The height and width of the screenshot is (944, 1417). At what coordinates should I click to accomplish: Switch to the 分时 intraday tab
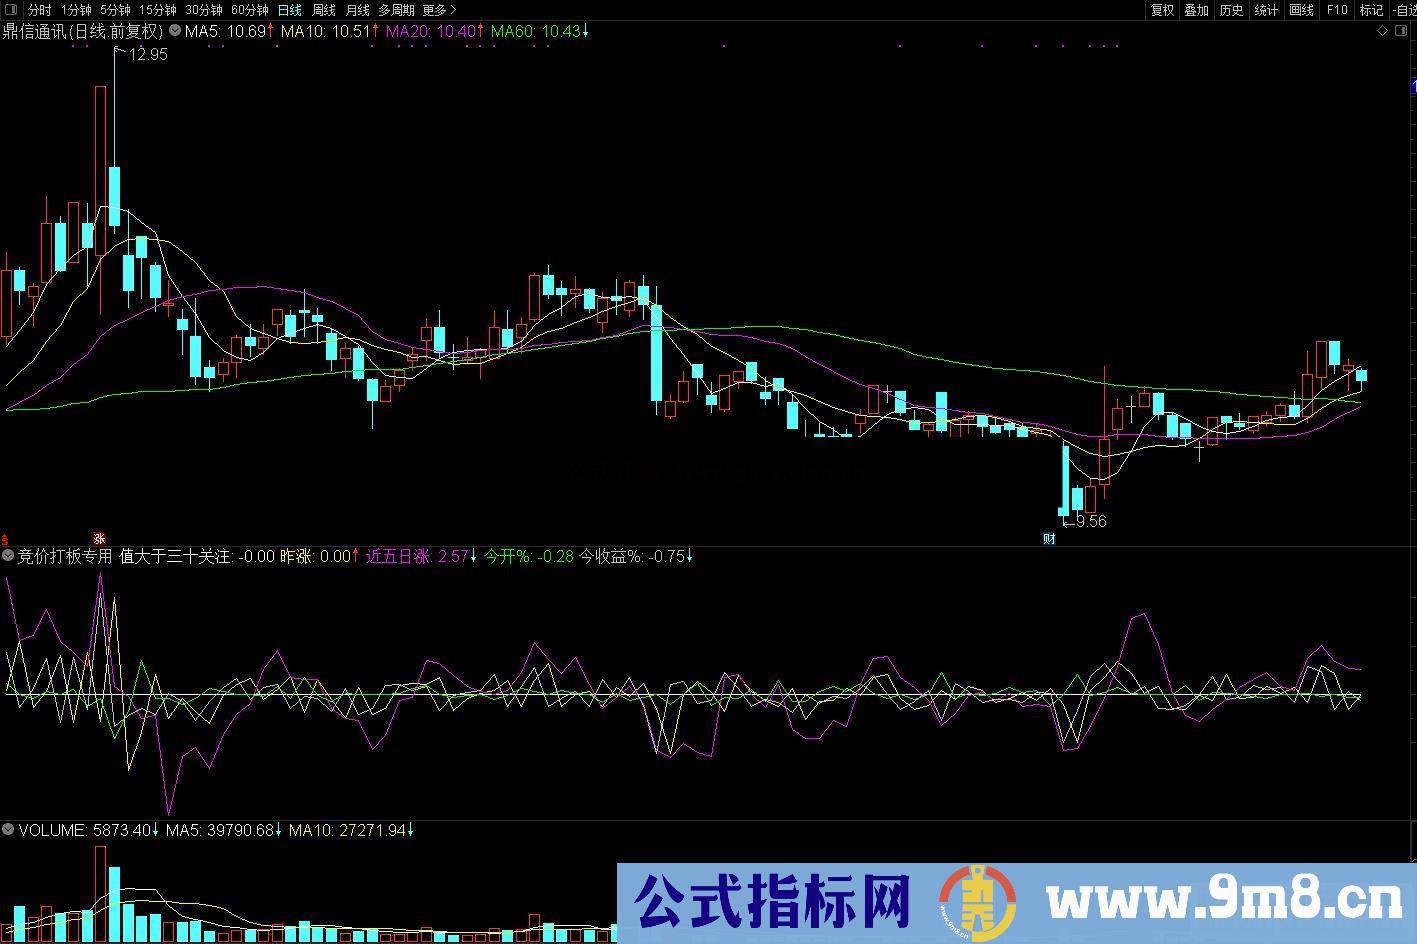40,9
